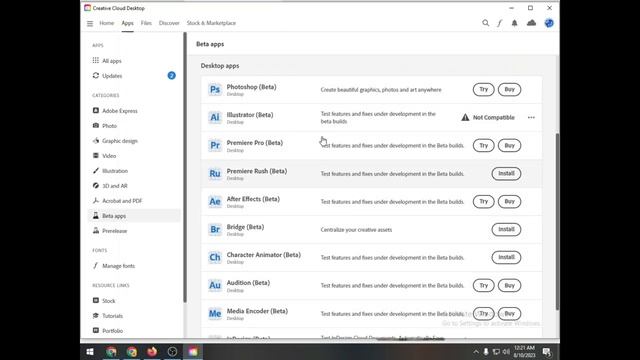Buy Premiere Pro (Beta)
This screenshot has height=360, width=640.
509,145
